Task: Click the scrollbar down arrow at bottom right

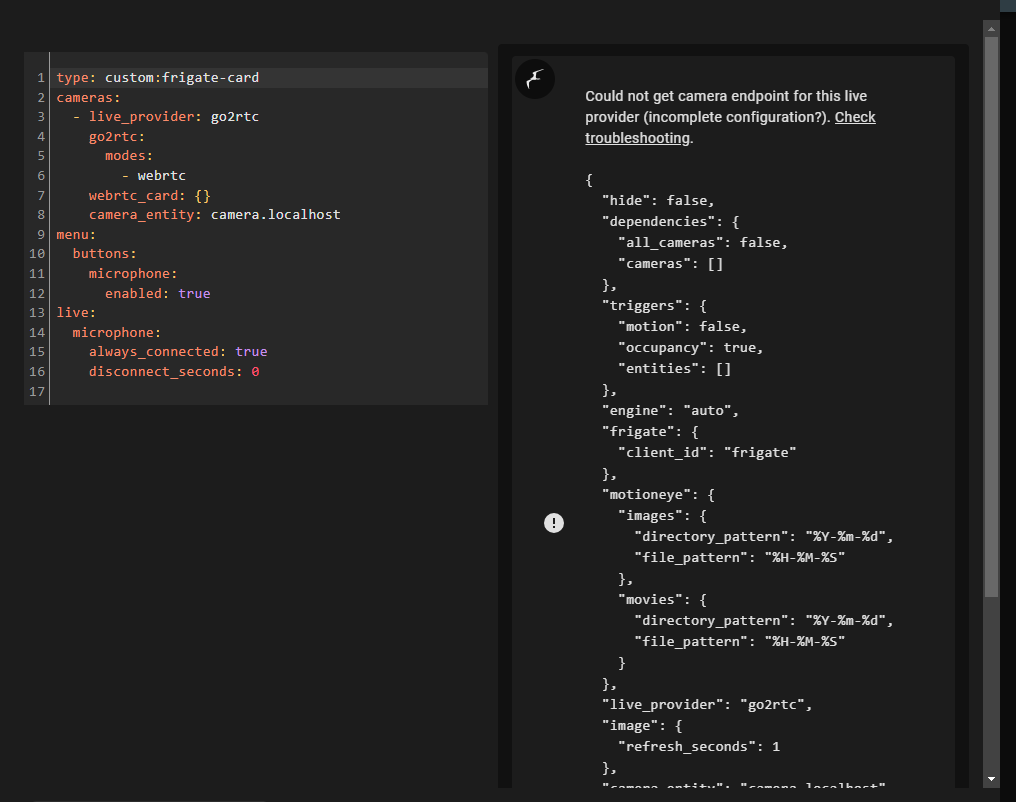Action: (991, 778)
